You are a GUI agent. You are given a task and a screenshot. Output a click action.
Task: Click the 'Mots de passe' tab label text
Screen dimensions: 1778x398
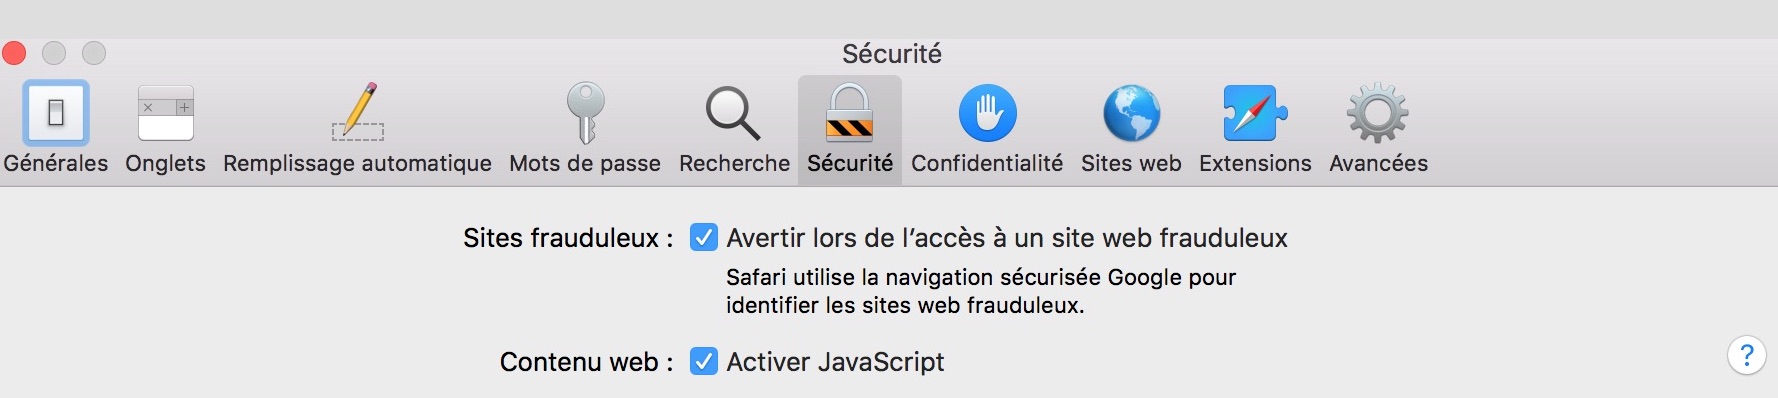585,163
